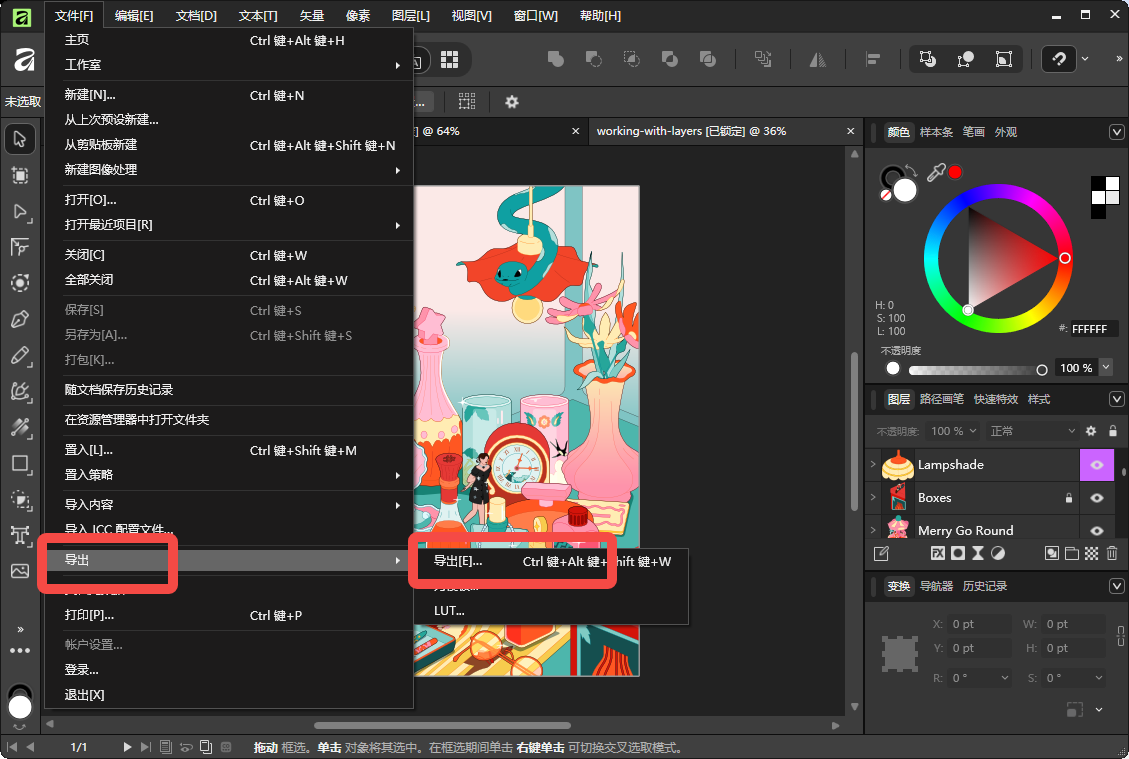This screenshot has height=759, width=1129.
Task: Select the Vector Brush tool
Action: (x=20, y=391)
